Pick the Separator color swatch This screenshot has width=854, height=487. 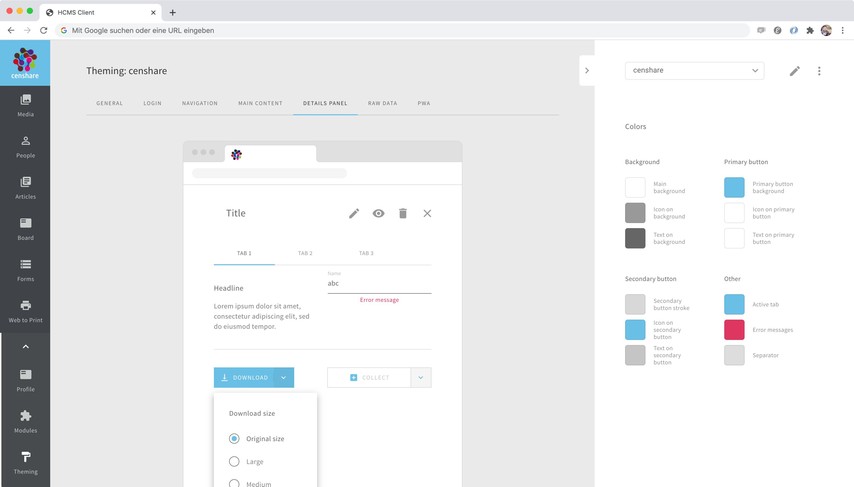(734, 355)
